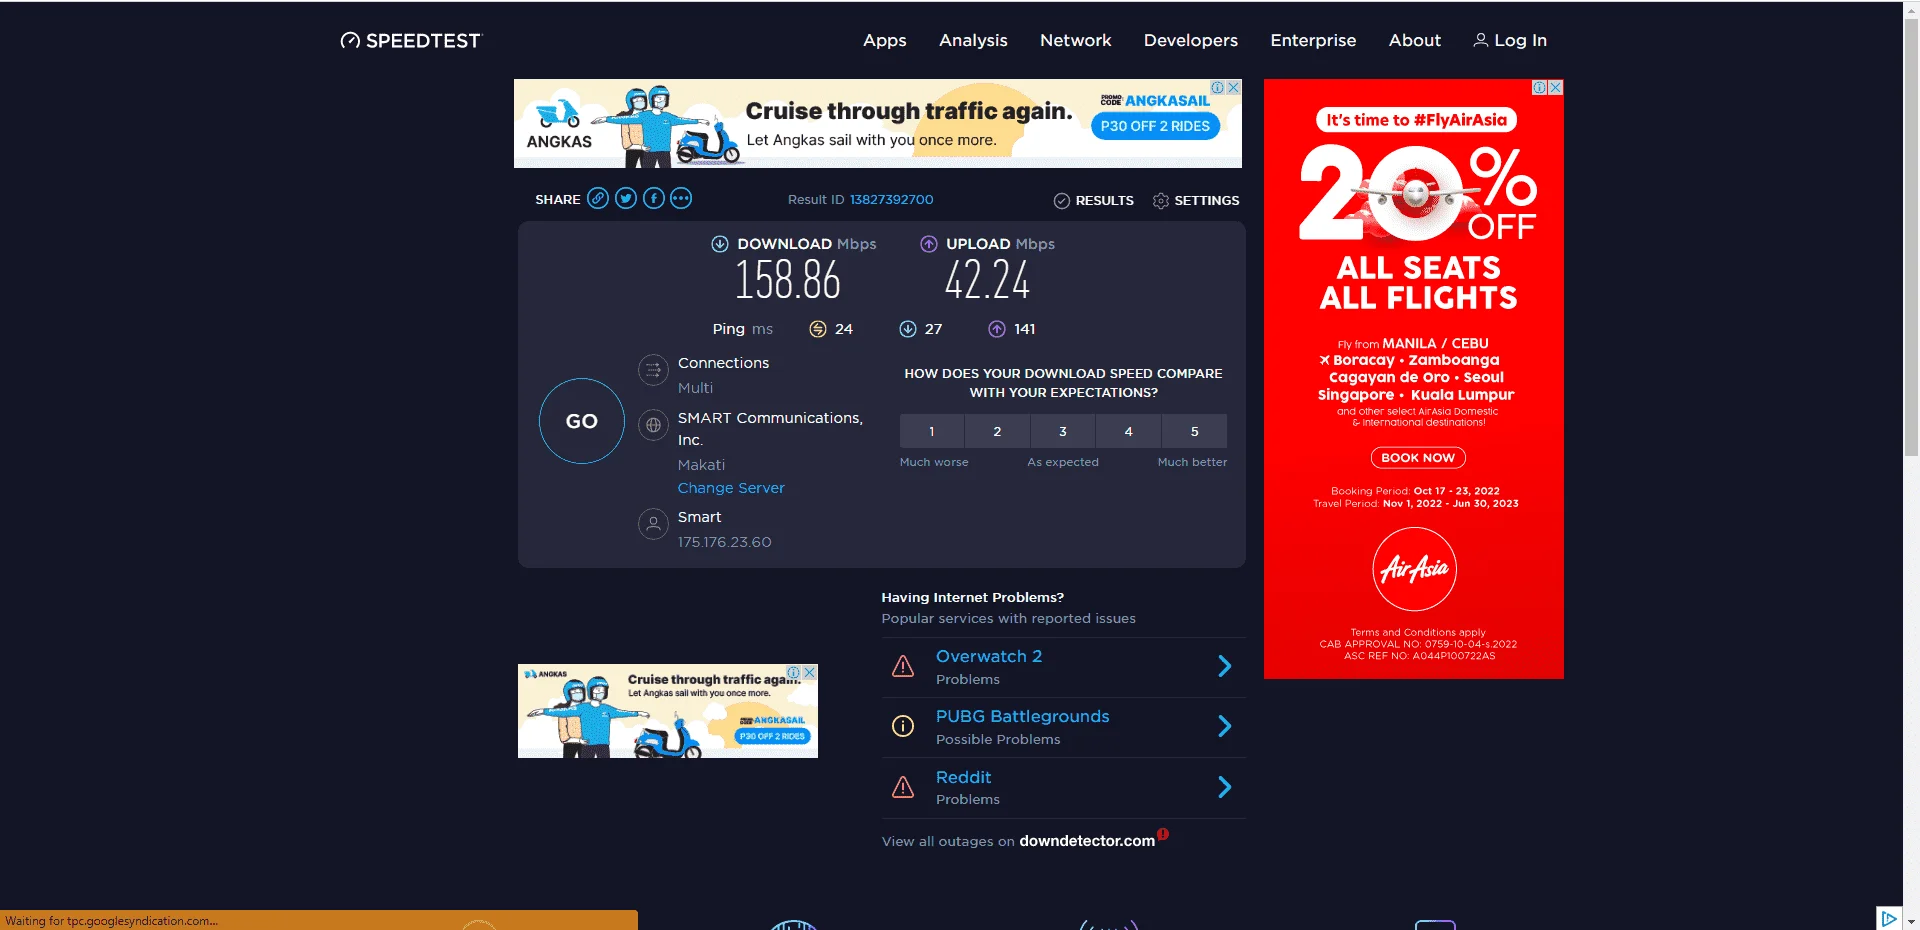Click the page vertical scrollbar thumb

tap(1911, 236)
